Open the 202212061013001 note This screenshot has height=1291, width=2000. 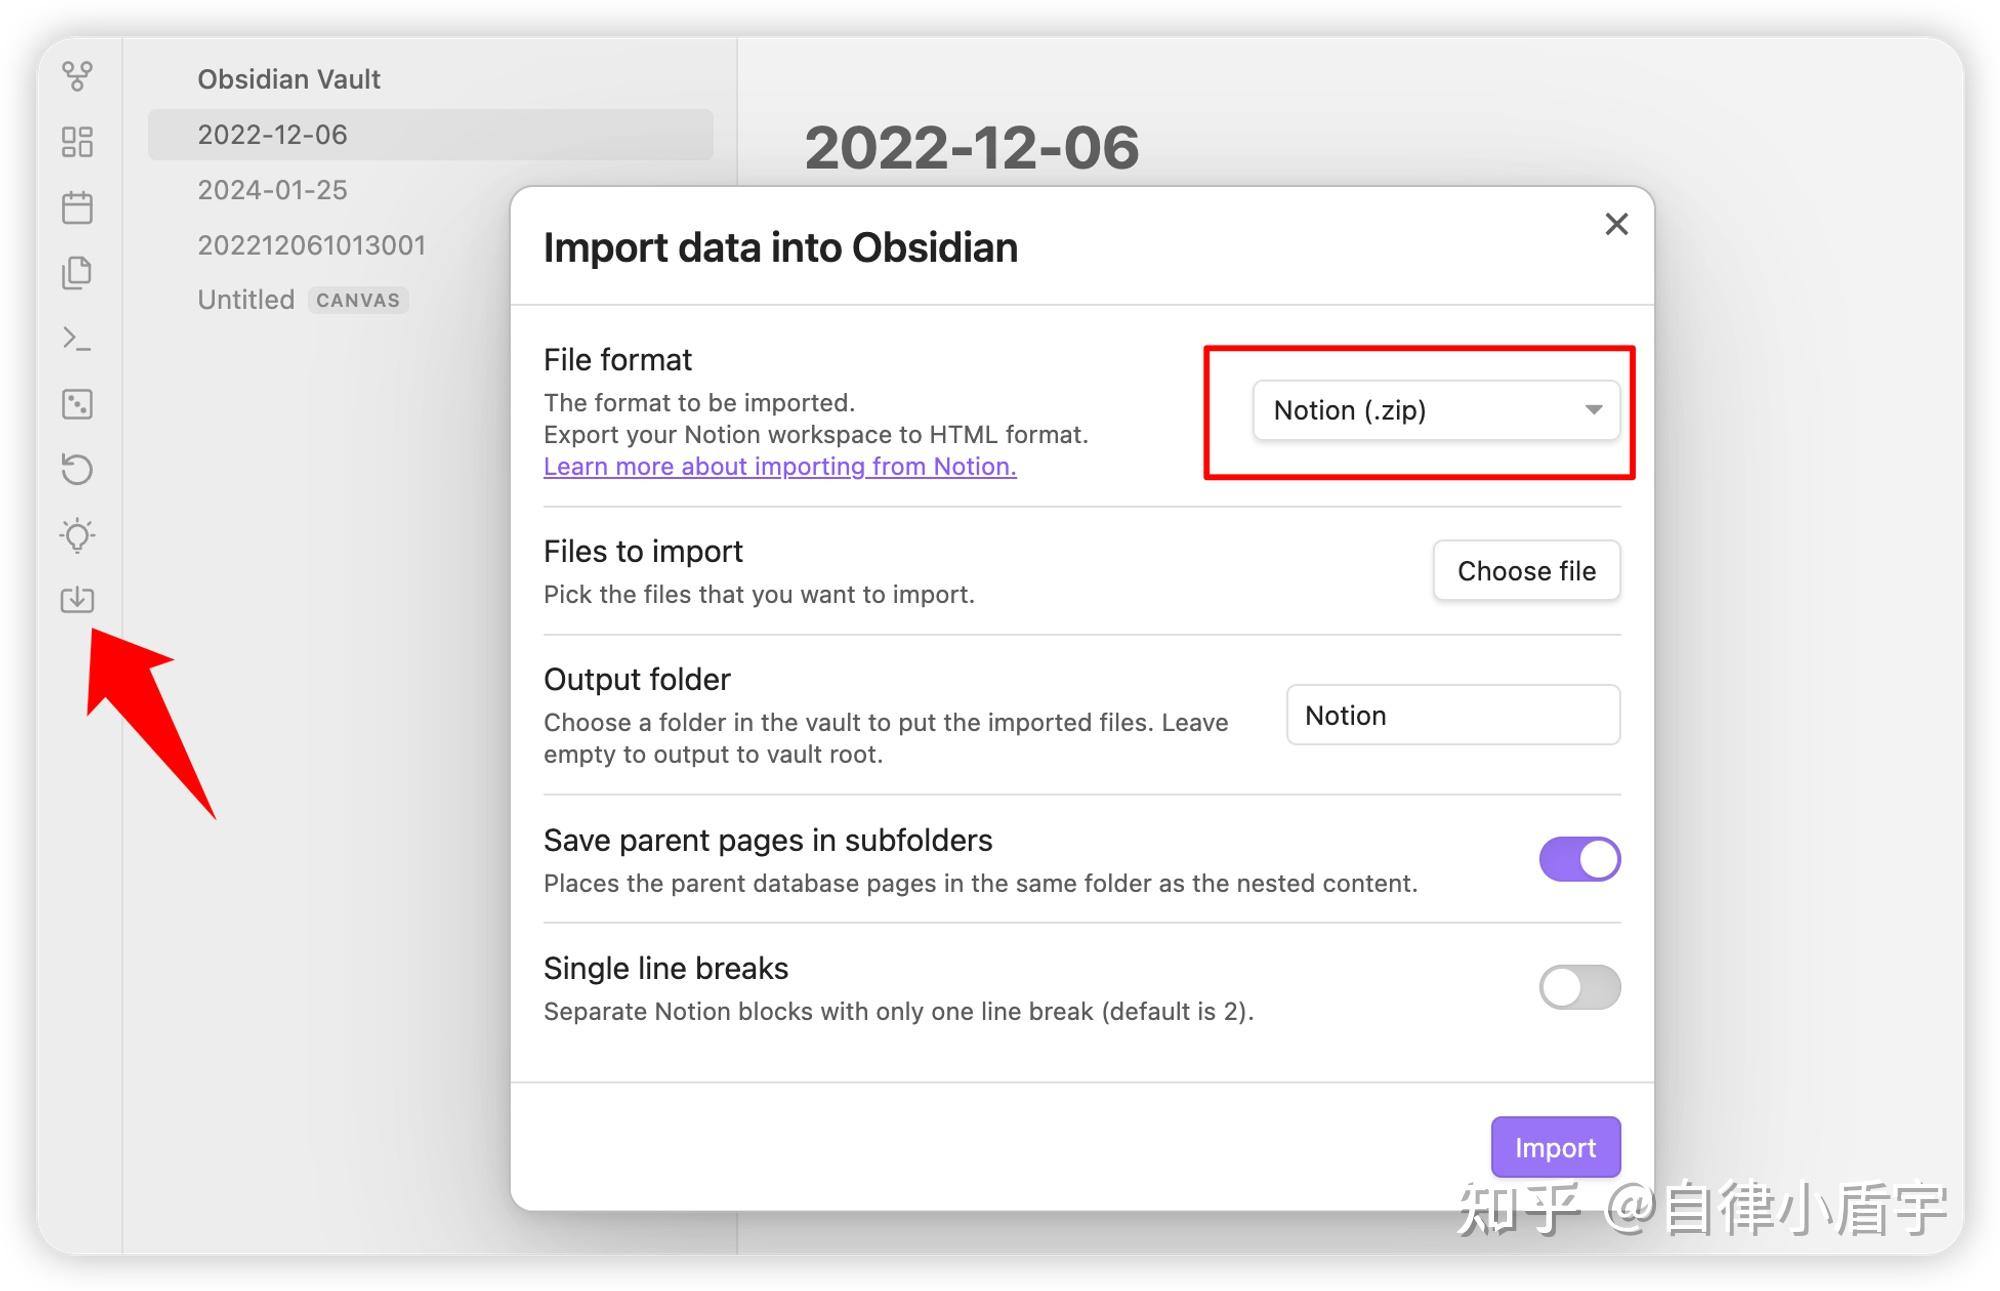(x=311, y=245)
